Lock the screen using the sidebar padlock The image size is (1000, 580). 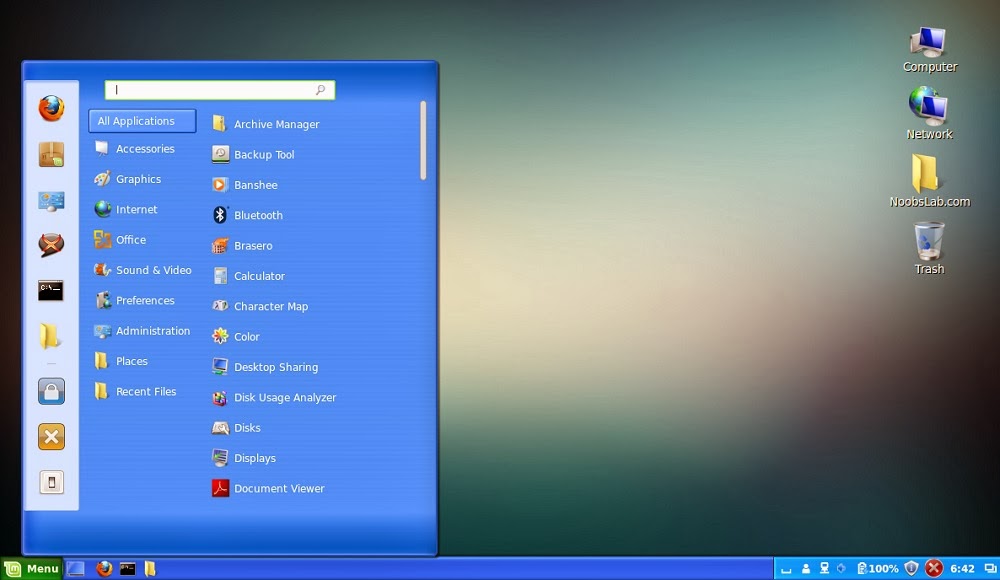(51, 390)
